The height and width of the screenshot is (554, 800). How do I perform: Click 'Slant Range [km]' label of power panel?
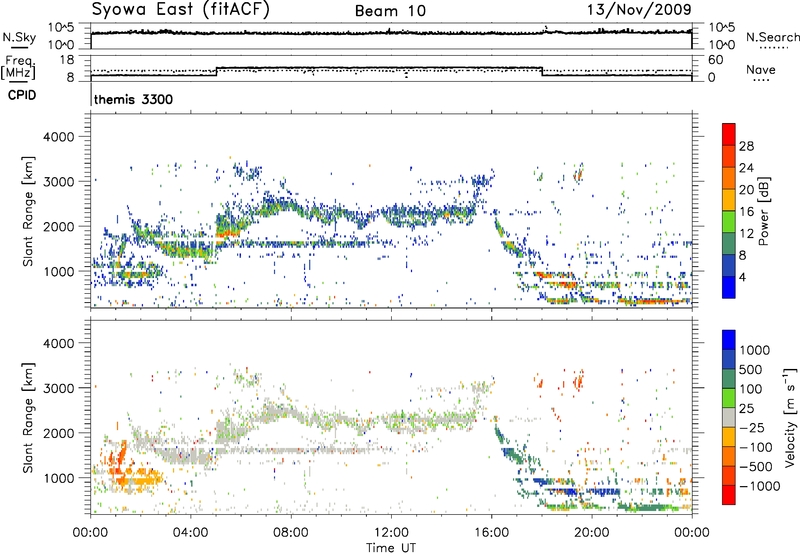pos(28,211)
